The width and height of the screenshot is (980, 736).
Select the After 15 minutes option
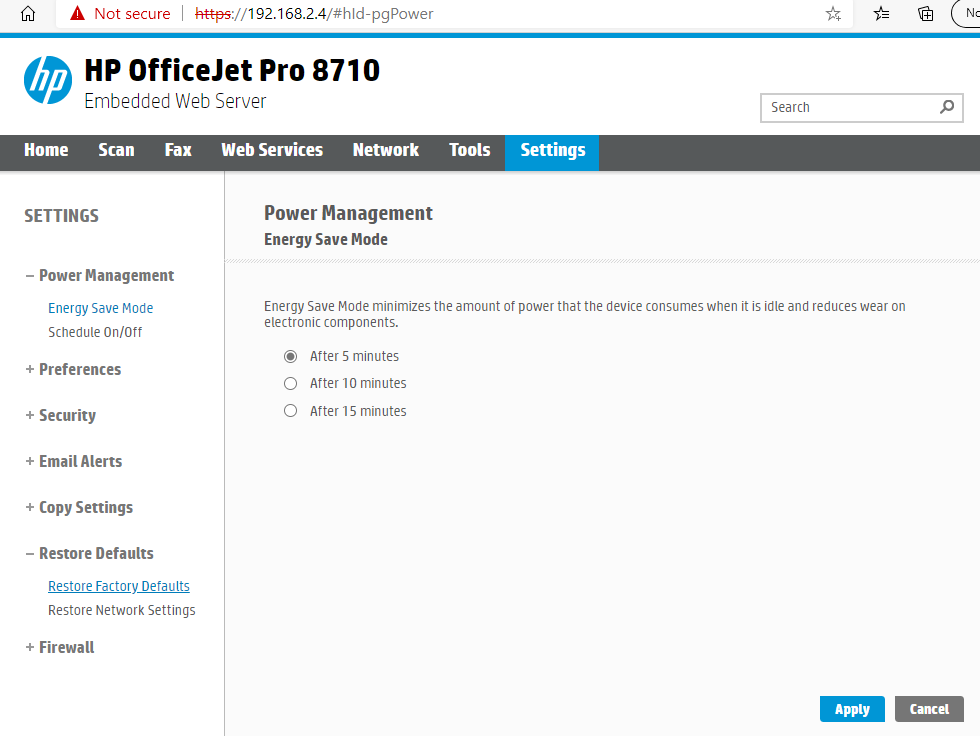290,410
